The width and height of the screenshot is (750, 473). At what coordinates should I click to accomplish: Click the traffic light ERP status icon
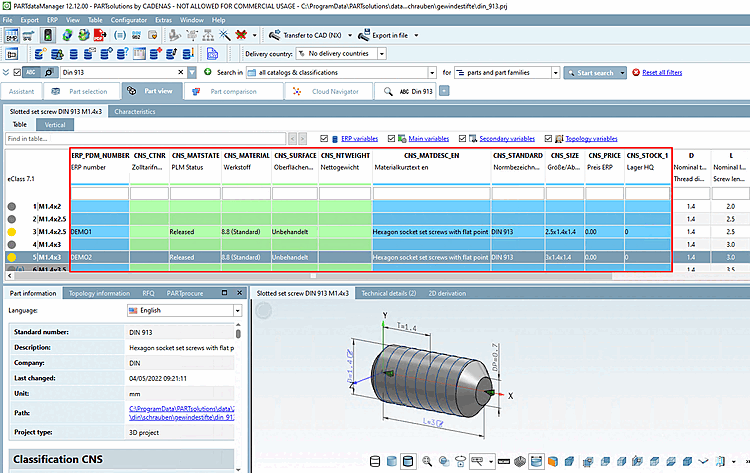[48, 35]
